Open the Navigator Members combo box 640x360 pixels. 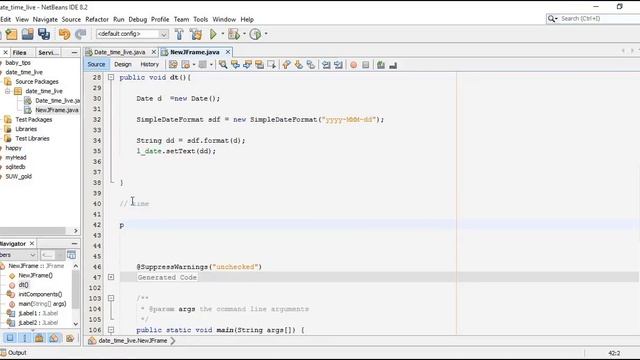pyautogui.click(x=18, y=255)
